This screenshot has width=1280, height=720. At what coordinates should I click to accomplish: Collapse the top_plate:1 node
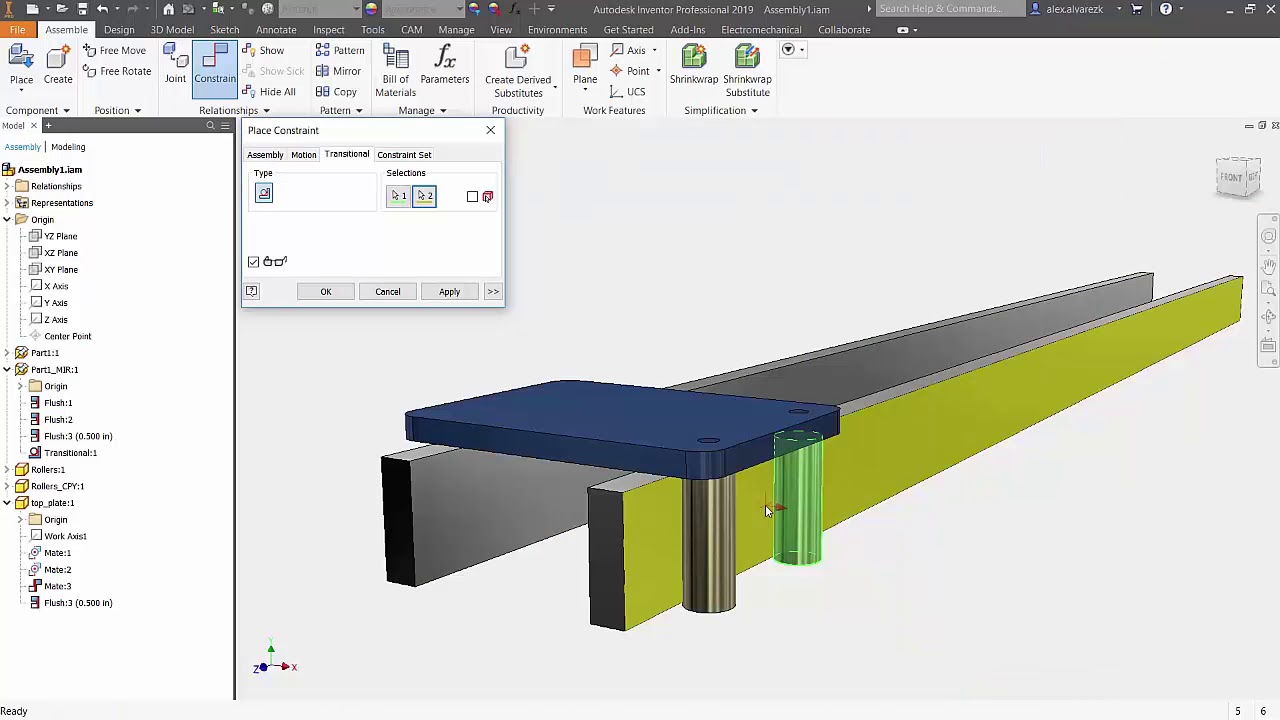click(x=7, y=503)
